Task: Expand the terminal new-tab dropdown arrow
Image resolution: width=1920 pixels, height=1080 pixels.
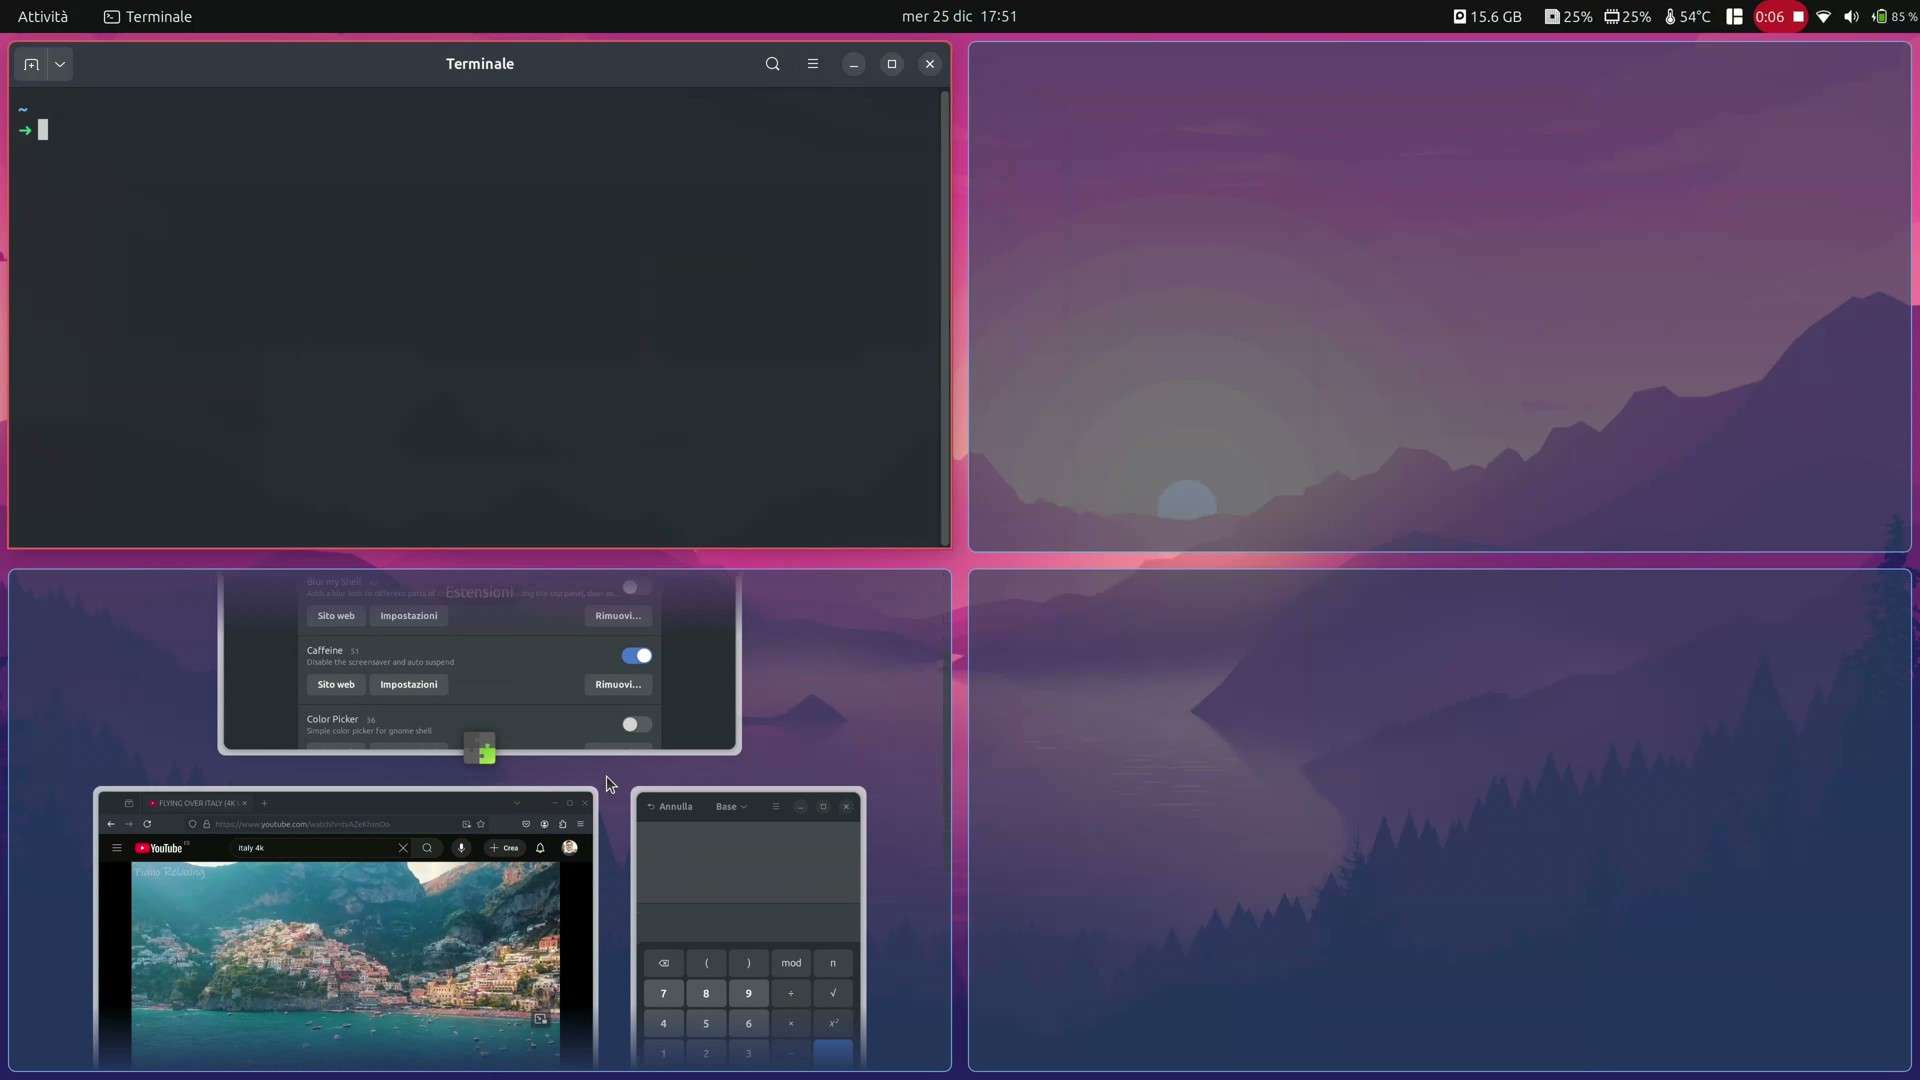Action: point(60,64)
